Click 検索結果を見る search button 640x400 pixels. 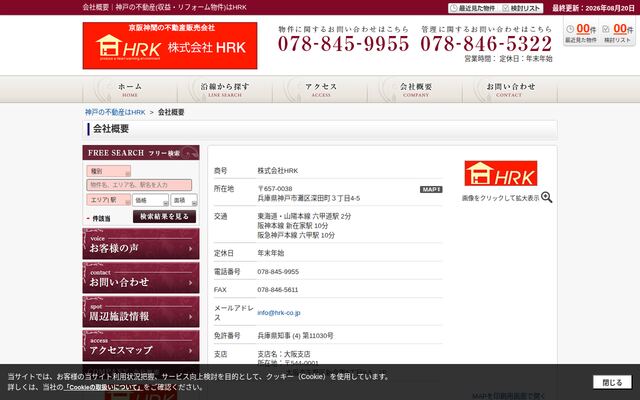coord(164,217)
